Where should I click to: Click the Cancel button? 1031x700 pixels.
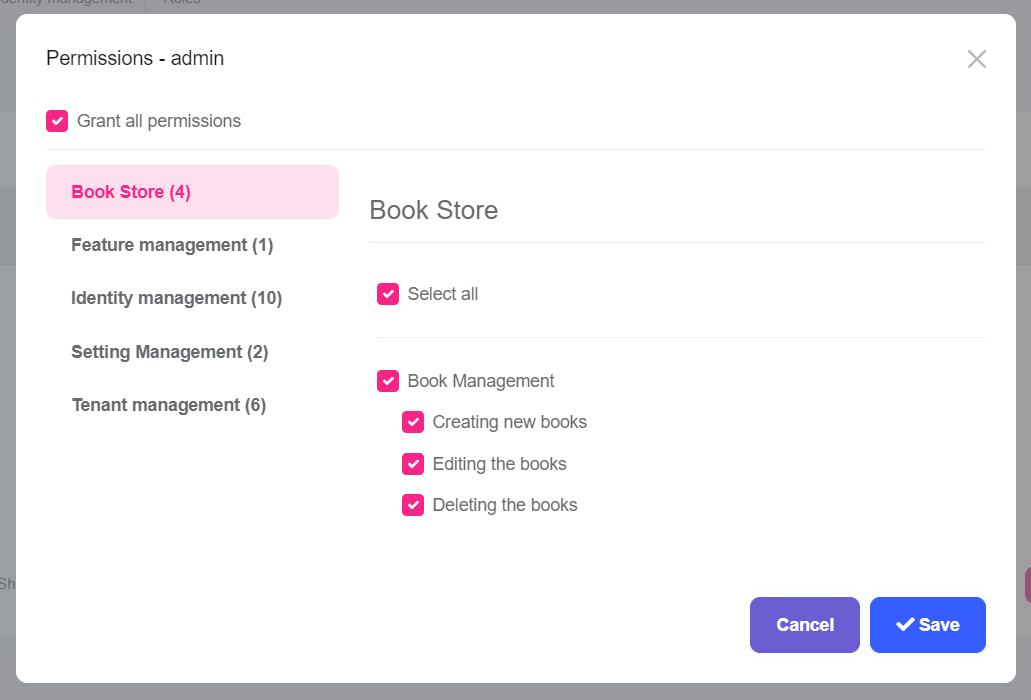(804, 624)
